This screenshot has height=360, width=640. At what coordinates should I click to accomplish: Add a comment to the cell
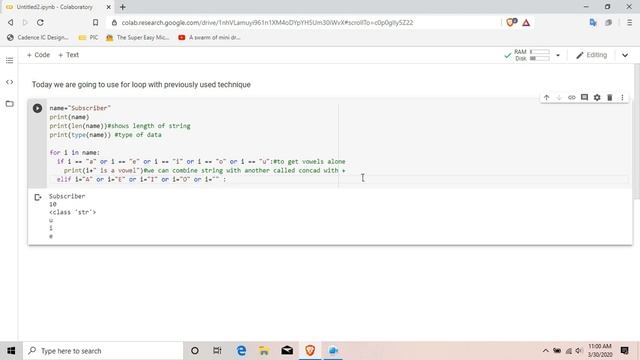click(584, 98)
